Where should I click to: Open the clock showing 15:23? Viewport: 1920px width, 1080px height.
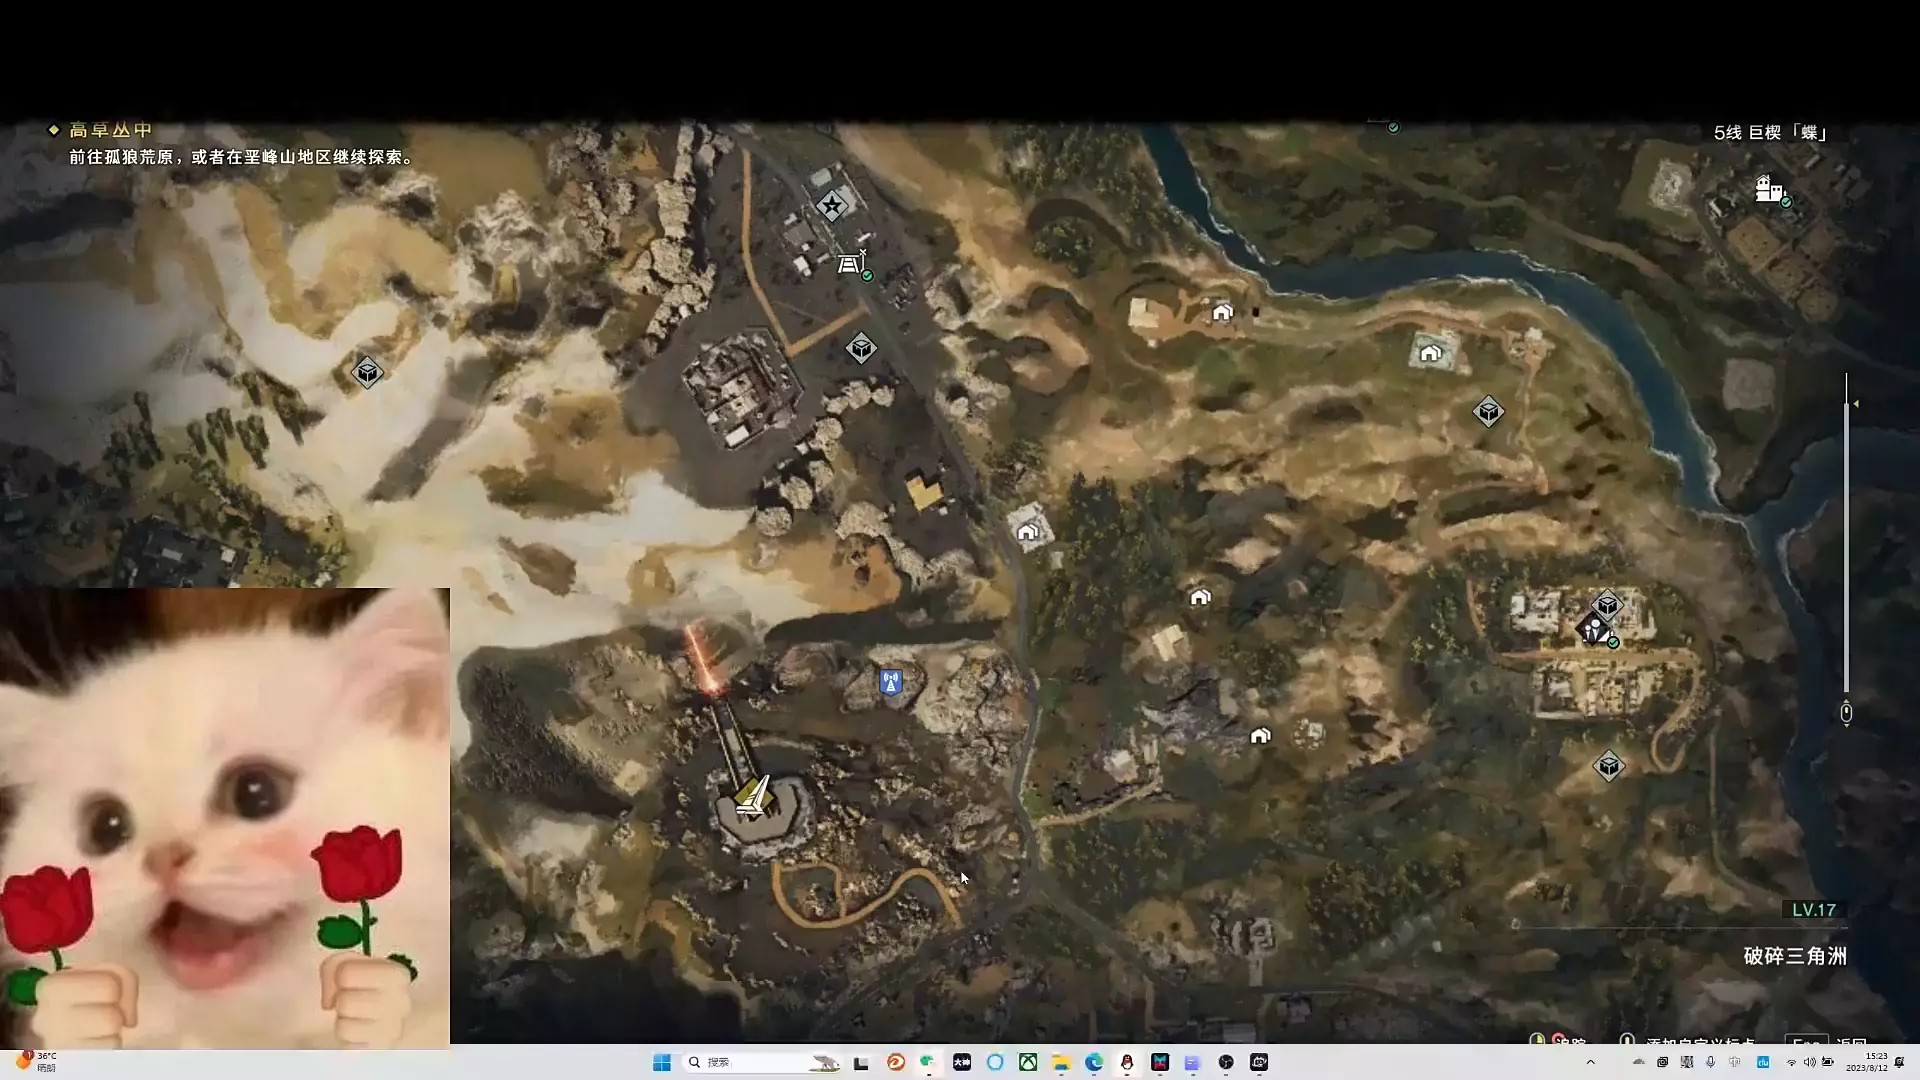click(1867, 1062)
